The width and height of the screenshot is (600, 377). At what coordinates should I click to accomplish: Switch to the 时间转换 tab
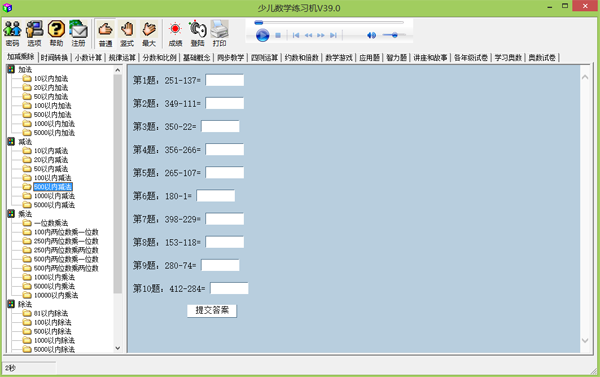[54, 57]
